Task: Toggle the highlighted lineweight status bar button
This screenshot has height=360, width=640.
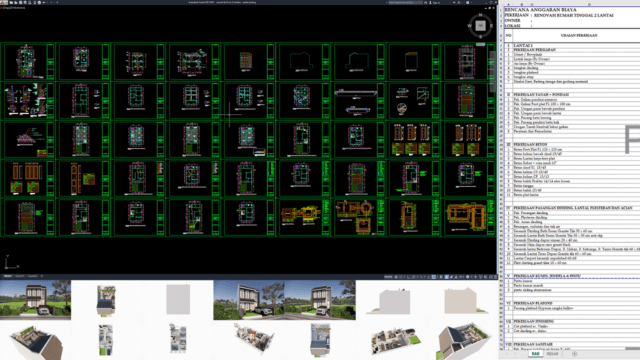Action: coord(447,277)
